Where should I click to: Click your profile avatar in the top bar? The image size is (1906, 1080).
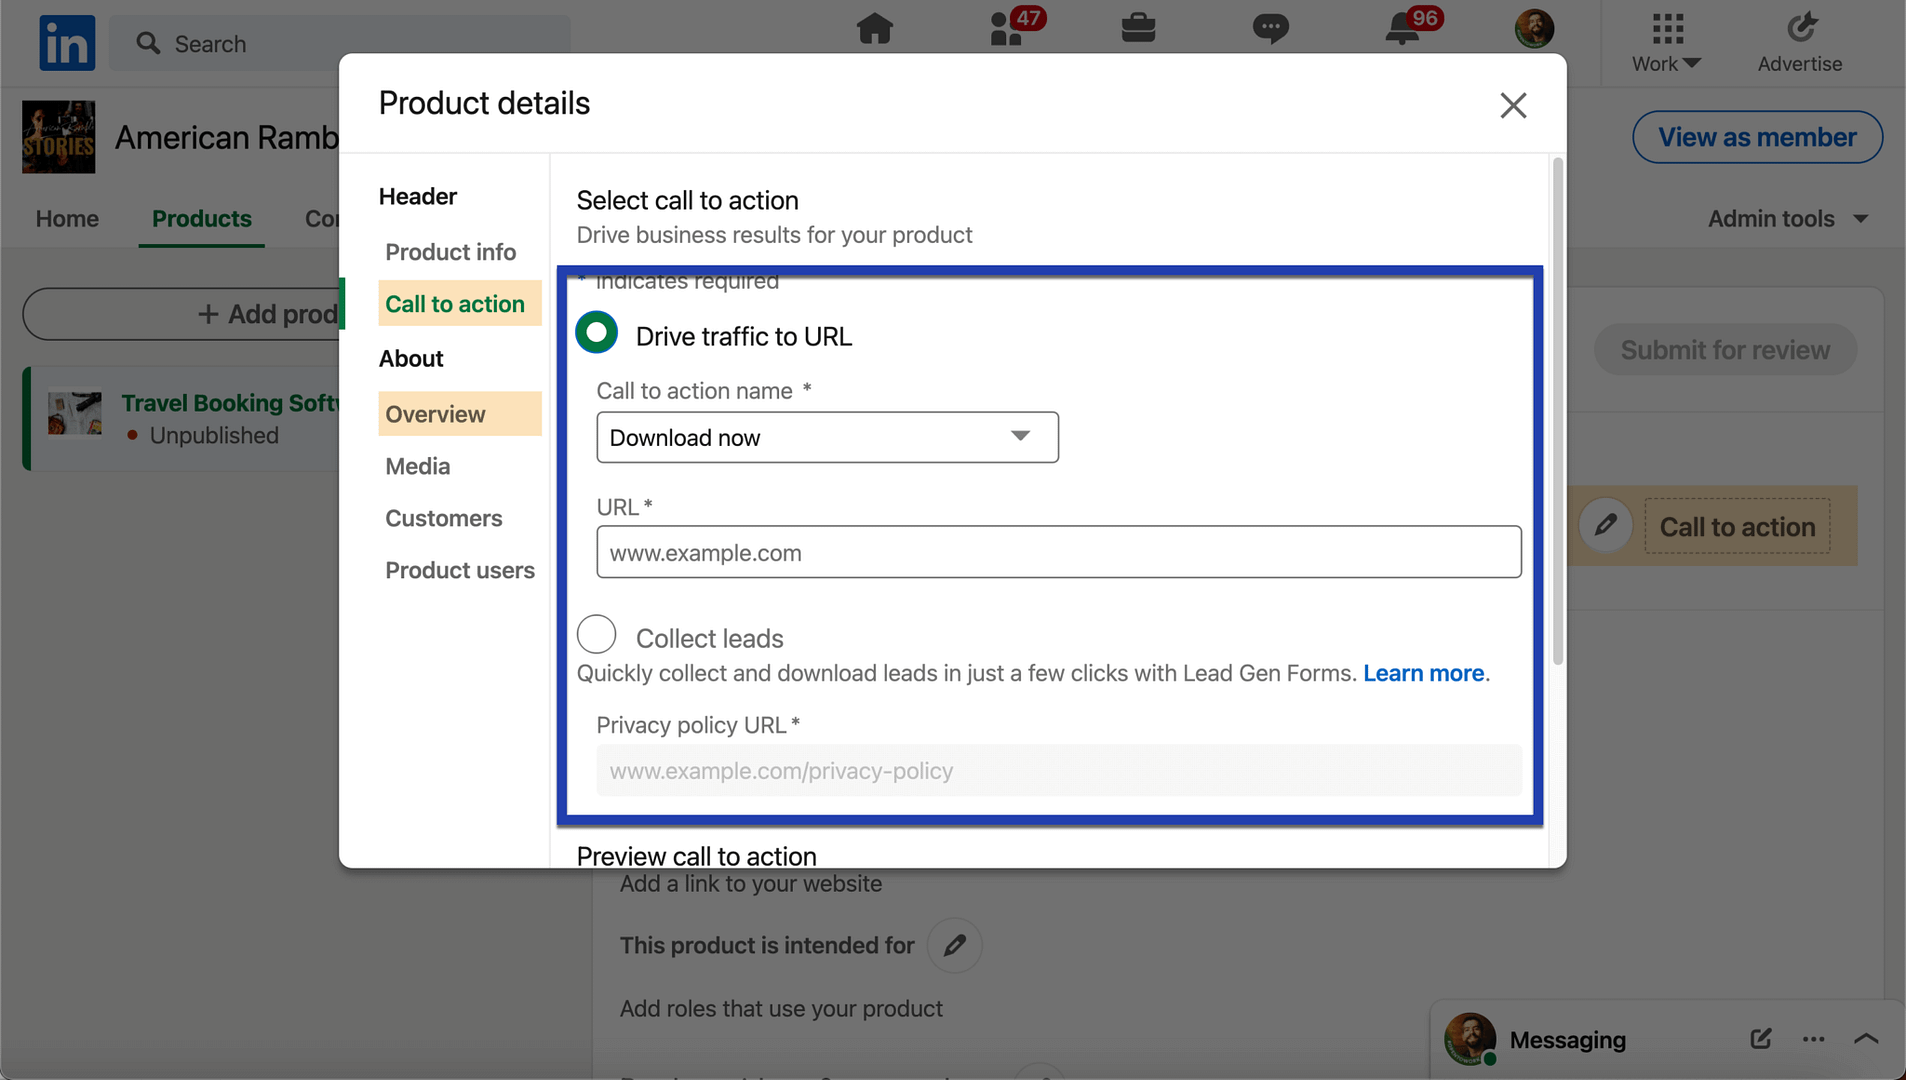click(1535, 29)
